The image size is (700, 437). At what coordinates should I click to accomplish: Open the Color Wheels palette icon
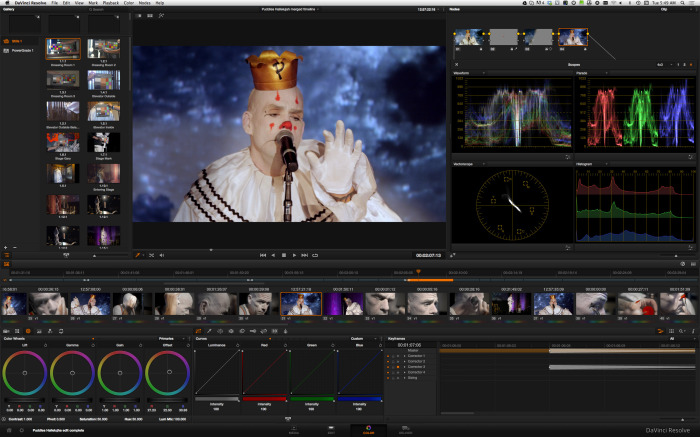point(27,330)
